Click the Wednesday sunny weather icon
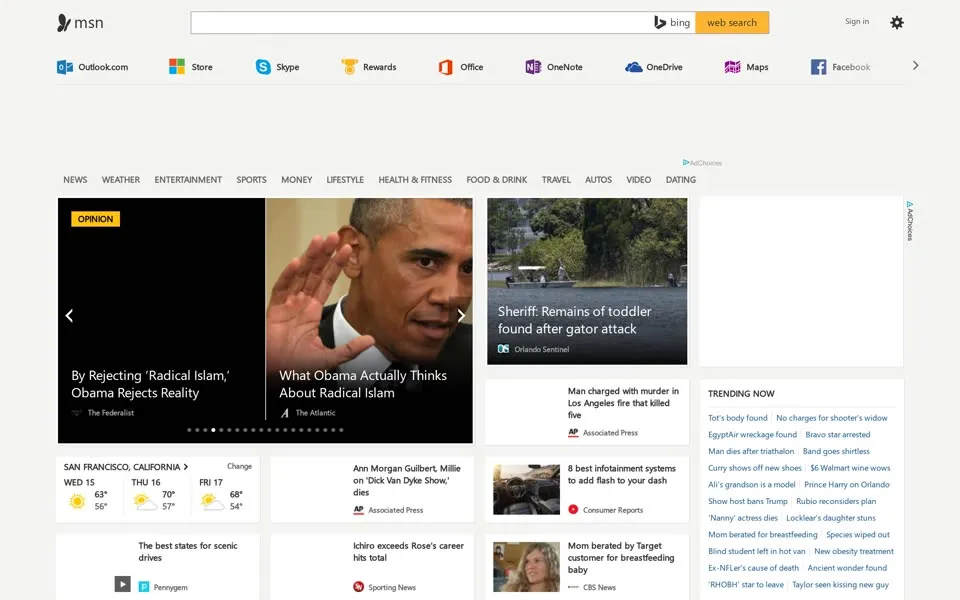The image size is (960, 600). 77,501
